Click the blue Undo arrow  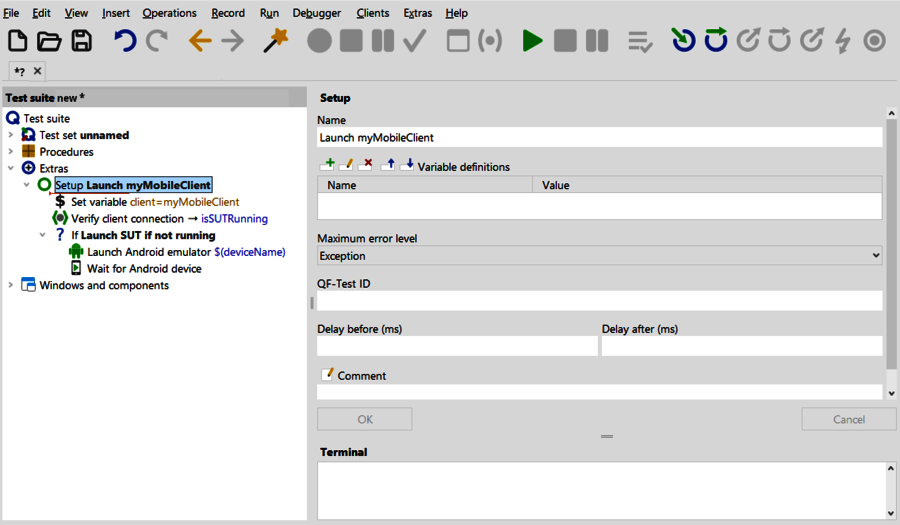(x=124, y=41)
